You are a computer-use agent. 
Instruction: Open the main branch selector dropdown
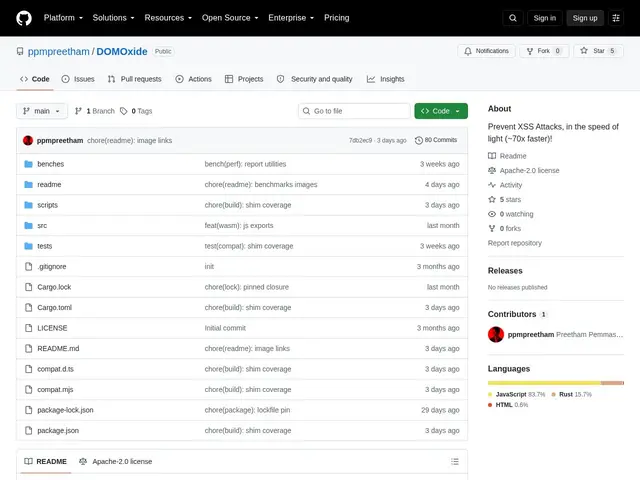pos(42,111)
